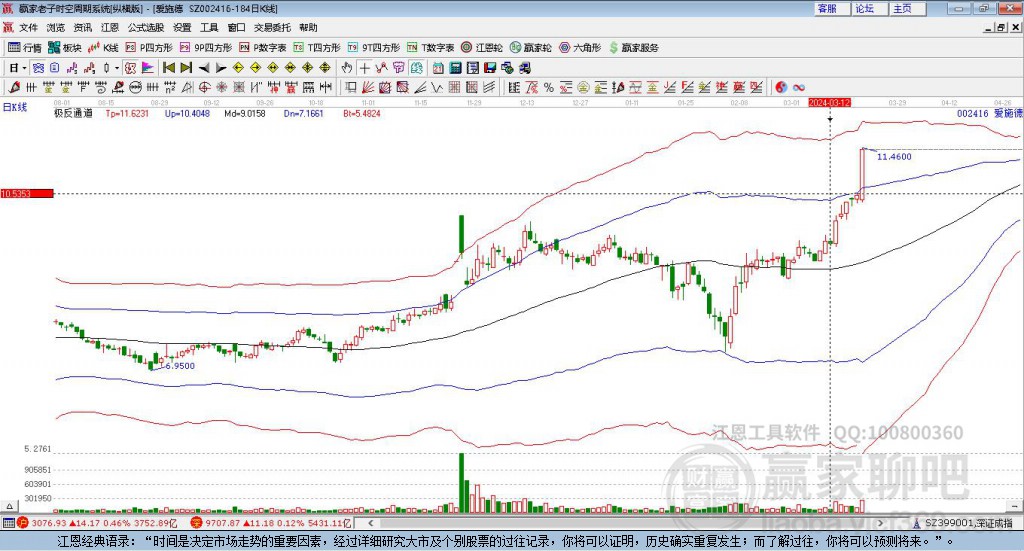The image size is (1024, 551).
Task: Click the blue infinity loop icon
Action: coord(799,87)
